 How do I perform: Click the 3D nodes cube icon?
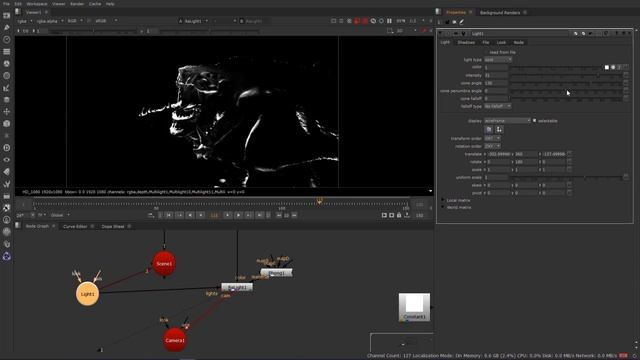point(7,124)
